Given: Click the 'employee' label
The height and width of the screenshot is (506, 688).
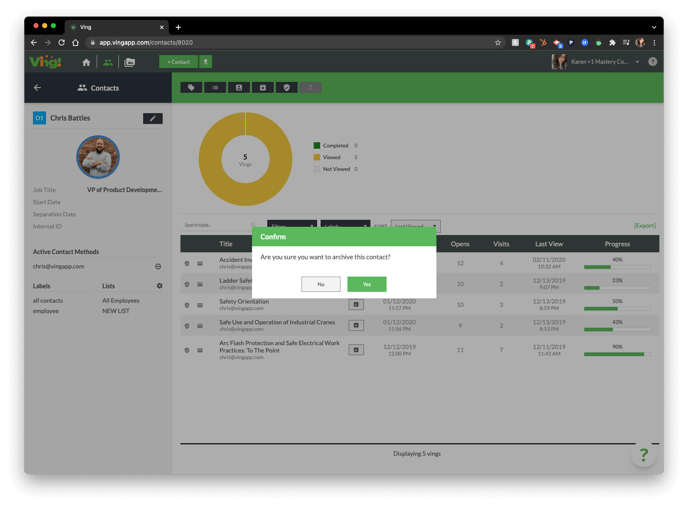Looking at the screenshot, I should (x=46, y=311).
